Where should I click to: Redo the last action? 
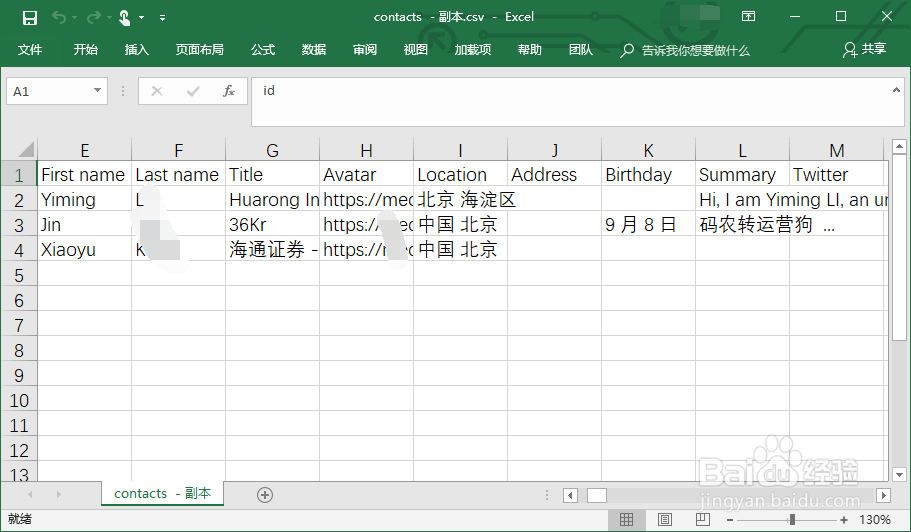(x=93, y=17)
